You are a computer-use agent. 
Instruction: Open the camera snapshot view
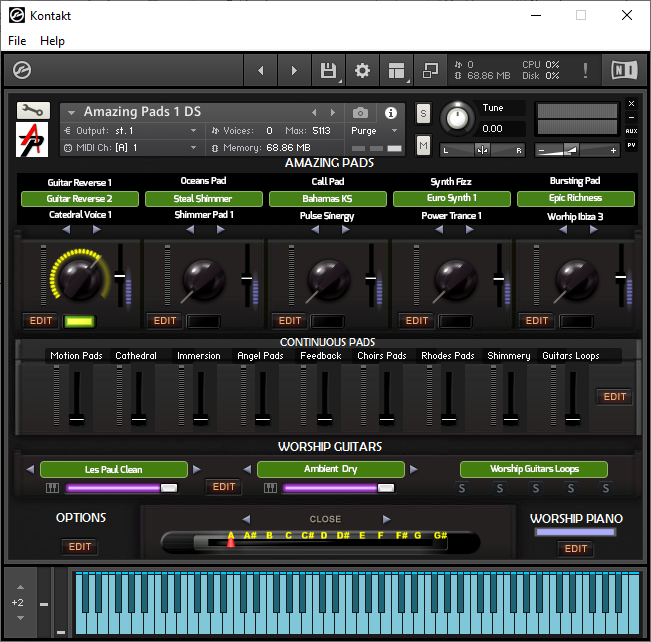pos(360,113)
